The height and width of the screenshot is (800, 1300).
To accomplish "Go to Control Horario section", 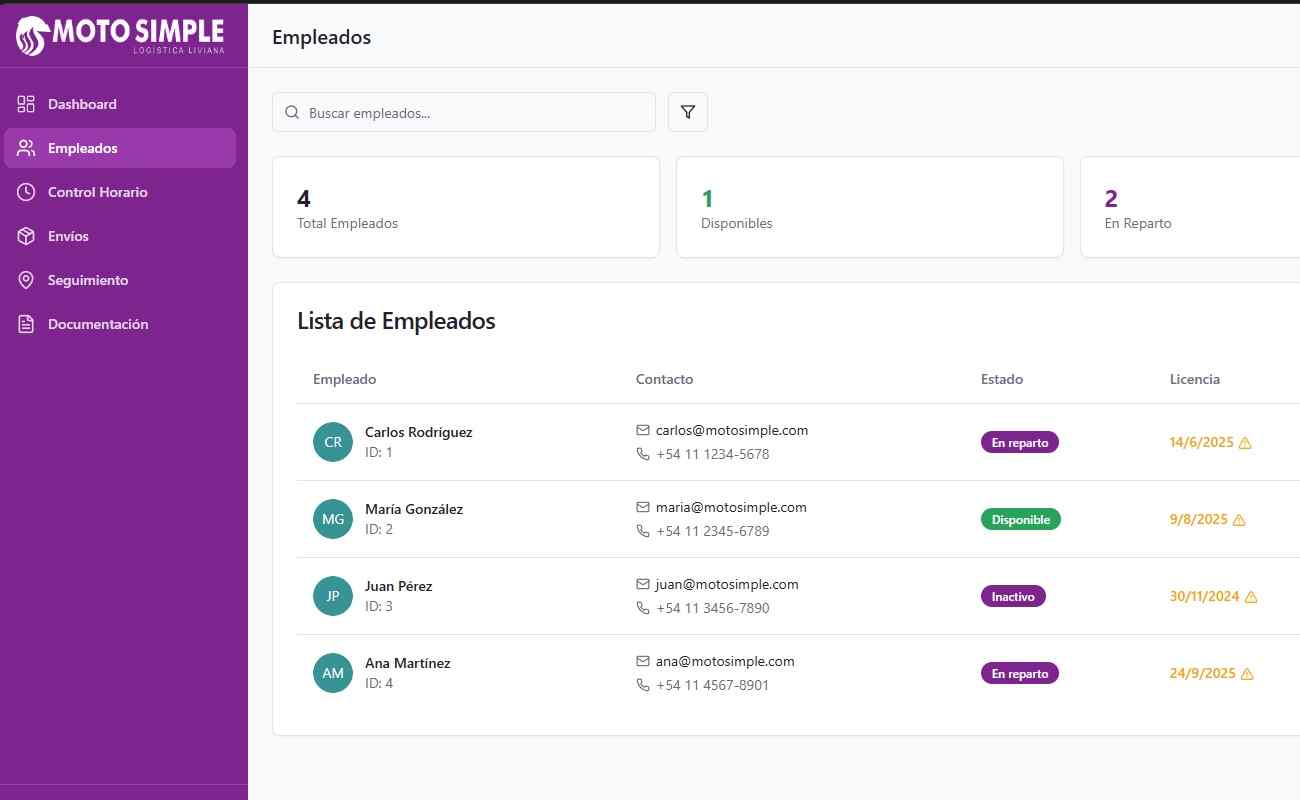I will (x=120, y=192).
